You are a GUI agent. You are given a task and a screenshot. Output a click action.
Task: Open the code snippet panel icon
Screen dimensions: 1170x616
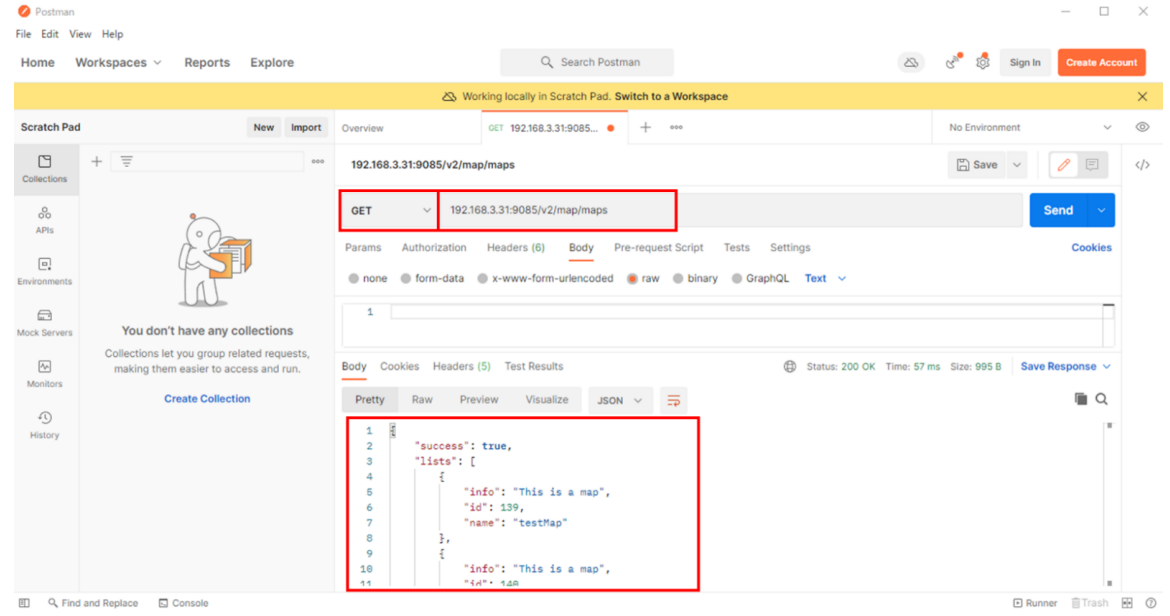pyautogui.click(x=1142, y=165)
